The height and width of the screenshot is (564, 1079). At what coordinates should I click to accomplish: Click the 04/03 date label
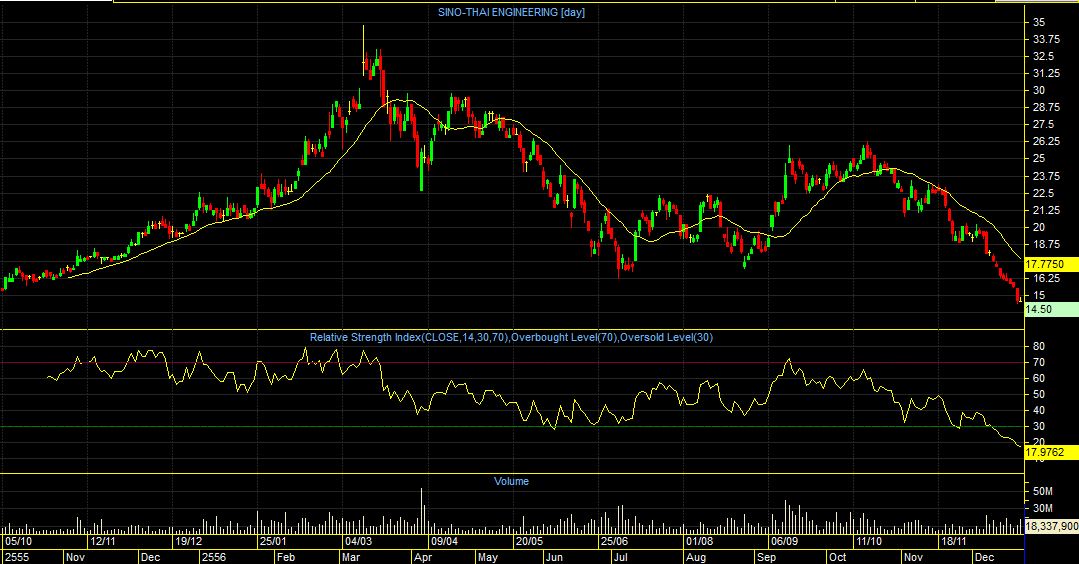point(359,542)
